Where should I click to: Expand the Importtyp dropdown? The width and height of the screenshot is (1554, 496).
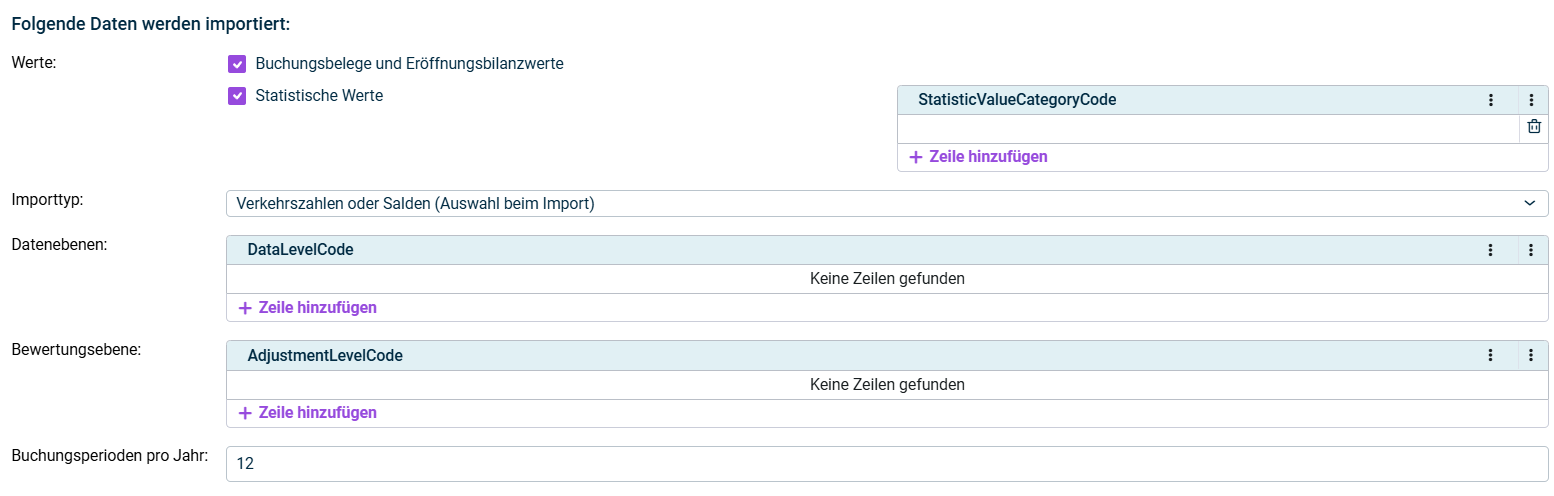(x=886, y=204)
